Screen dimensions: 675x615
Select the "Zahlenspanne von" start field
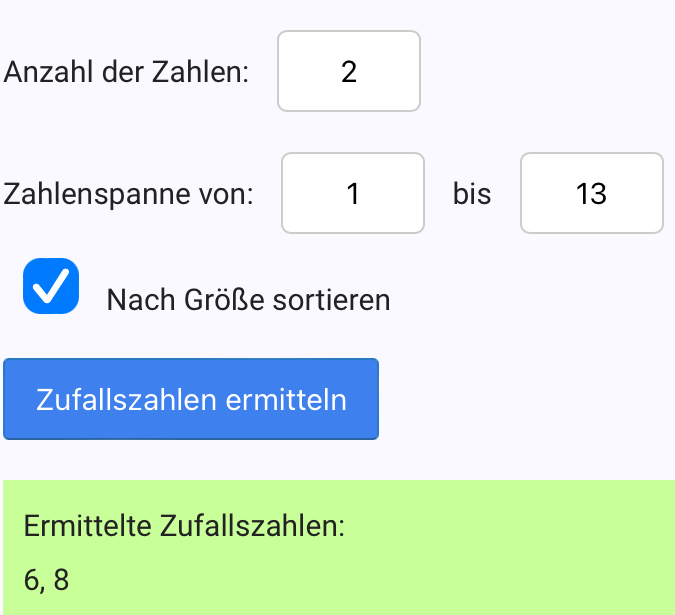pyautogui.click(x=353, y=194)
